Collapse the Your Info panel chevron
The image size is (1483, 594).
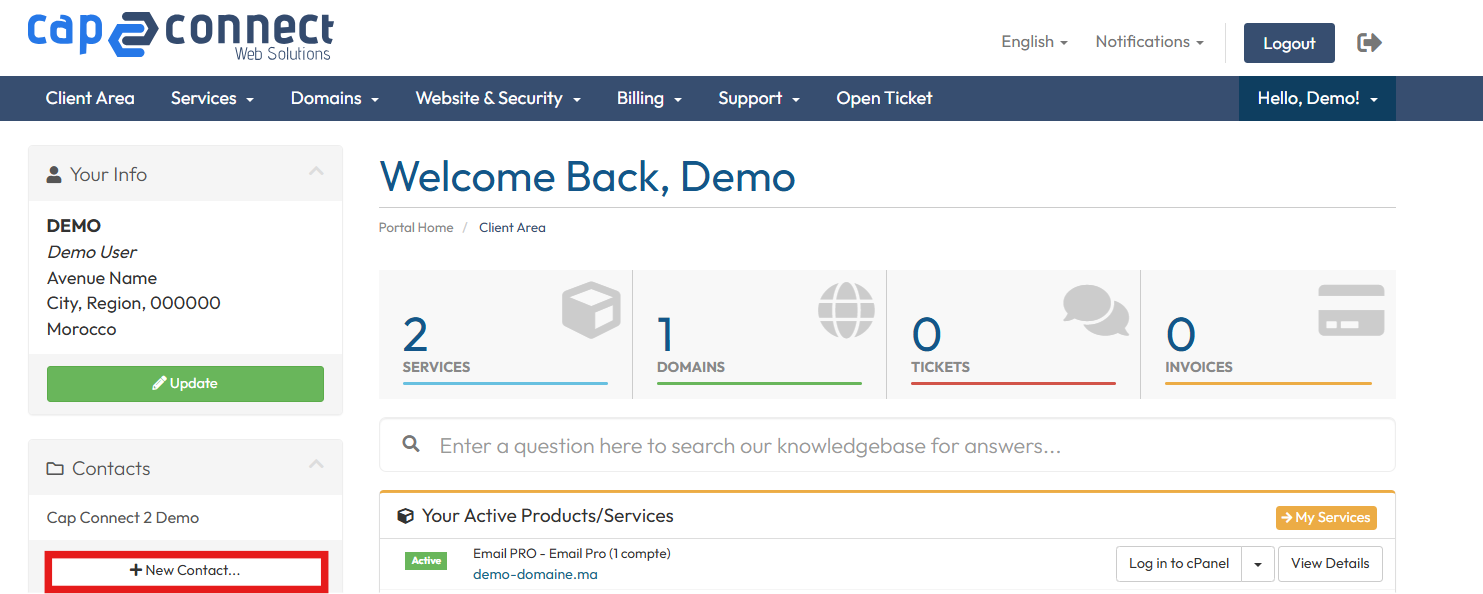click(x=316, y=172)
